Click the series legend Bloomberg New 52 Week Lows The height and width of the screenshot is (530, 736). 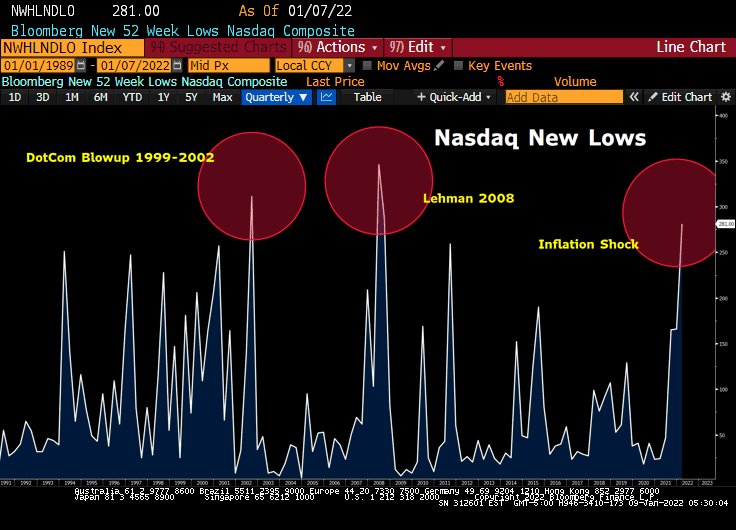[x=144, y=82]
